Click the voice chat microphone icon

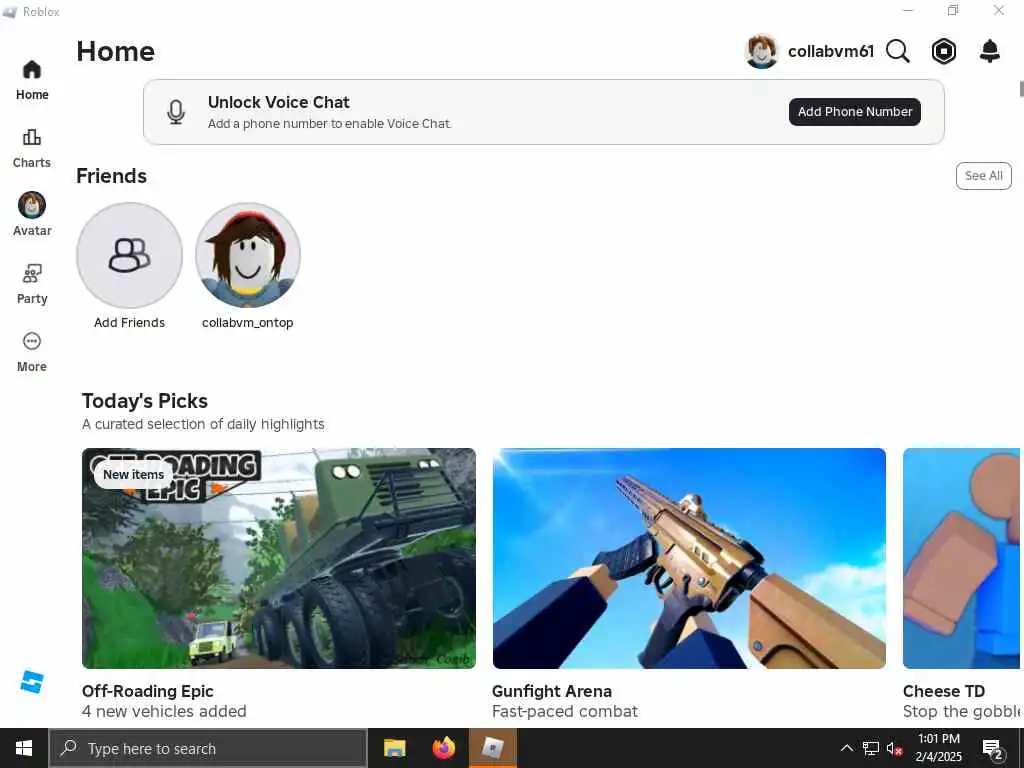(176, 112)
